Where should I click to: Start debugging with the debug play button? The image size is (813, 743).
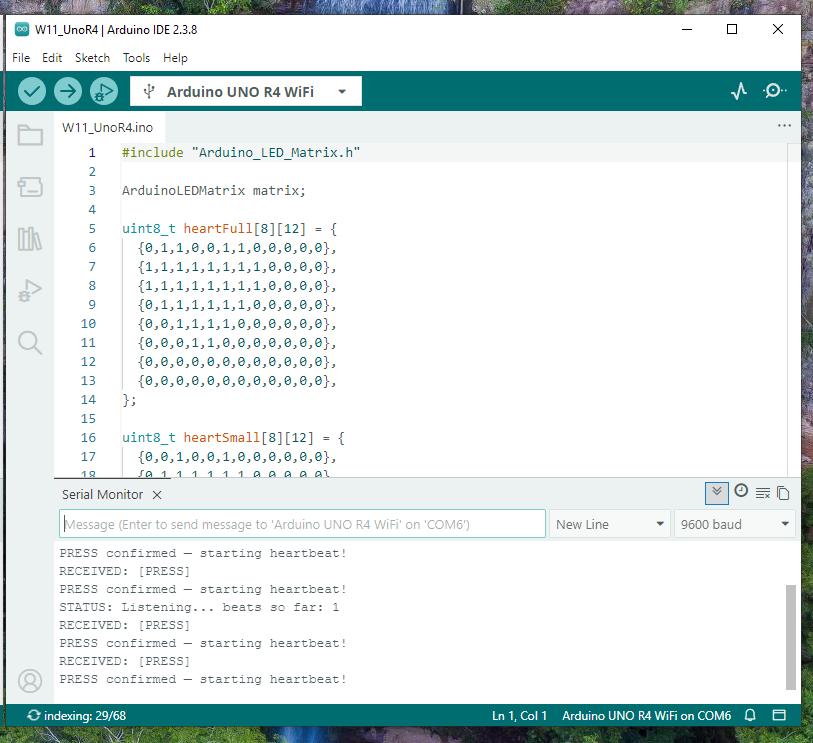[104, 91]
